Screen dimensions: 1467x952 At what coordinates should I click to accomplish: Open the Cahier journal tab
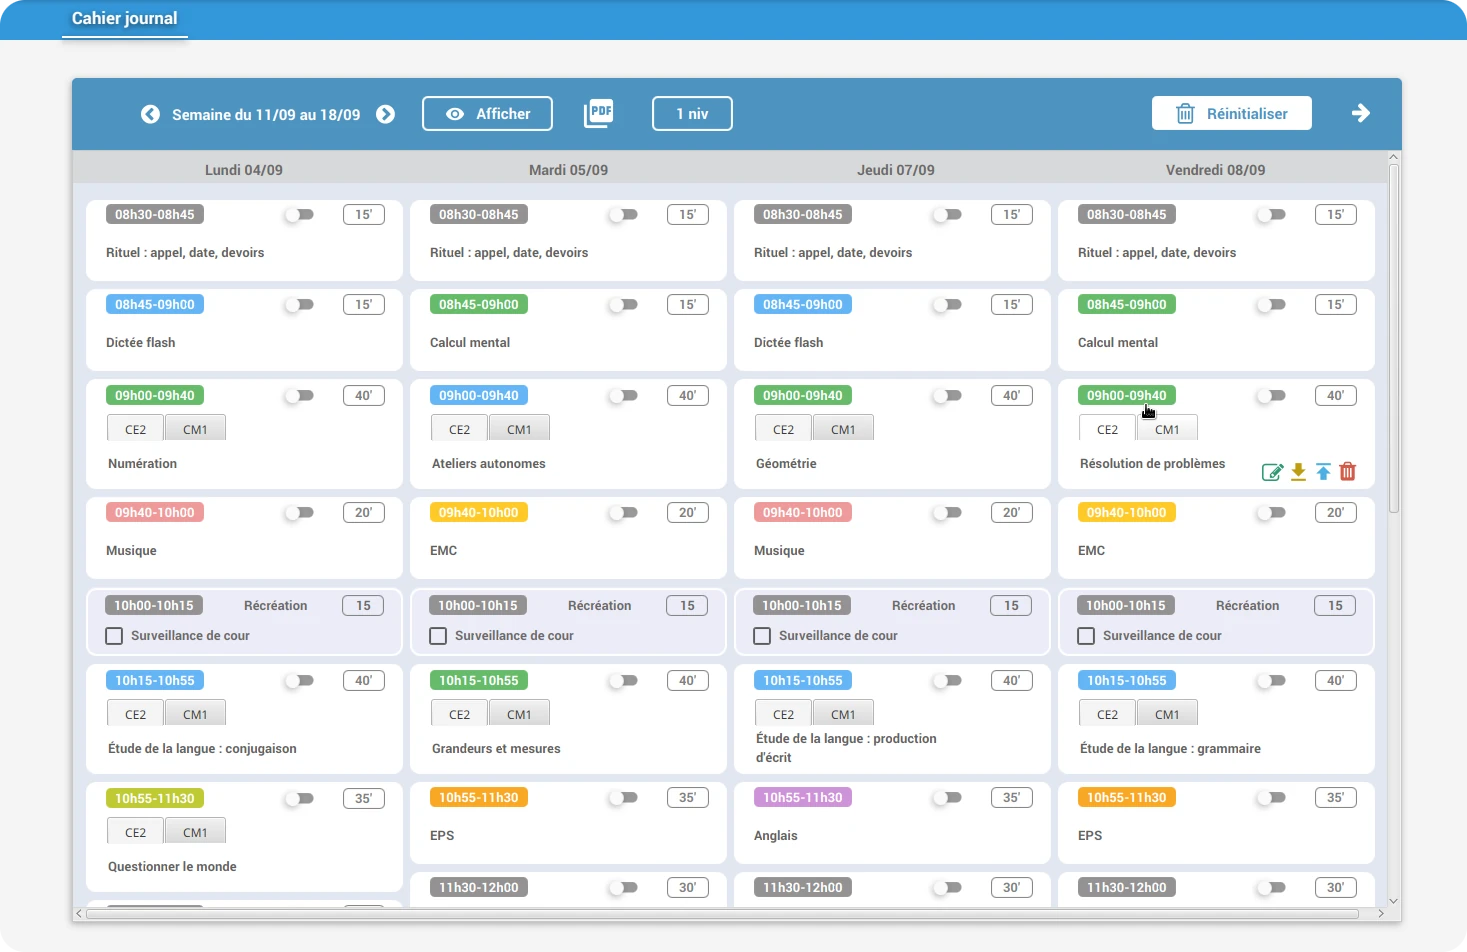(x=125, y=18)
